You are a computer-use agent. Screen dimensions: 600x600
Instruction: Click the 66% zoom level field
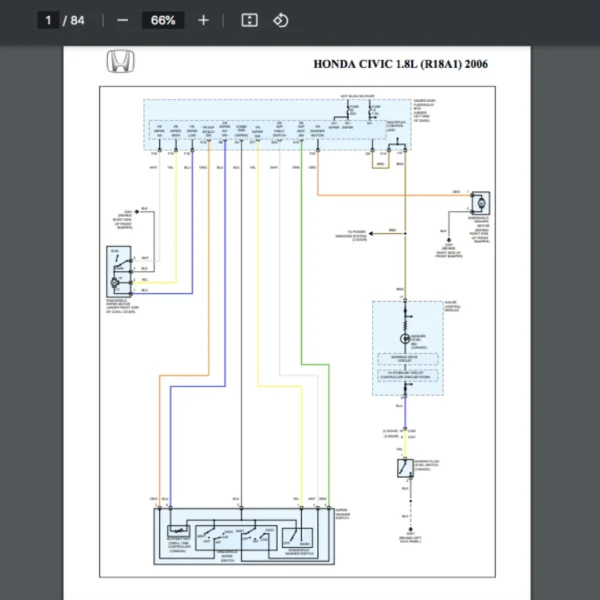[x=163, y=20]
